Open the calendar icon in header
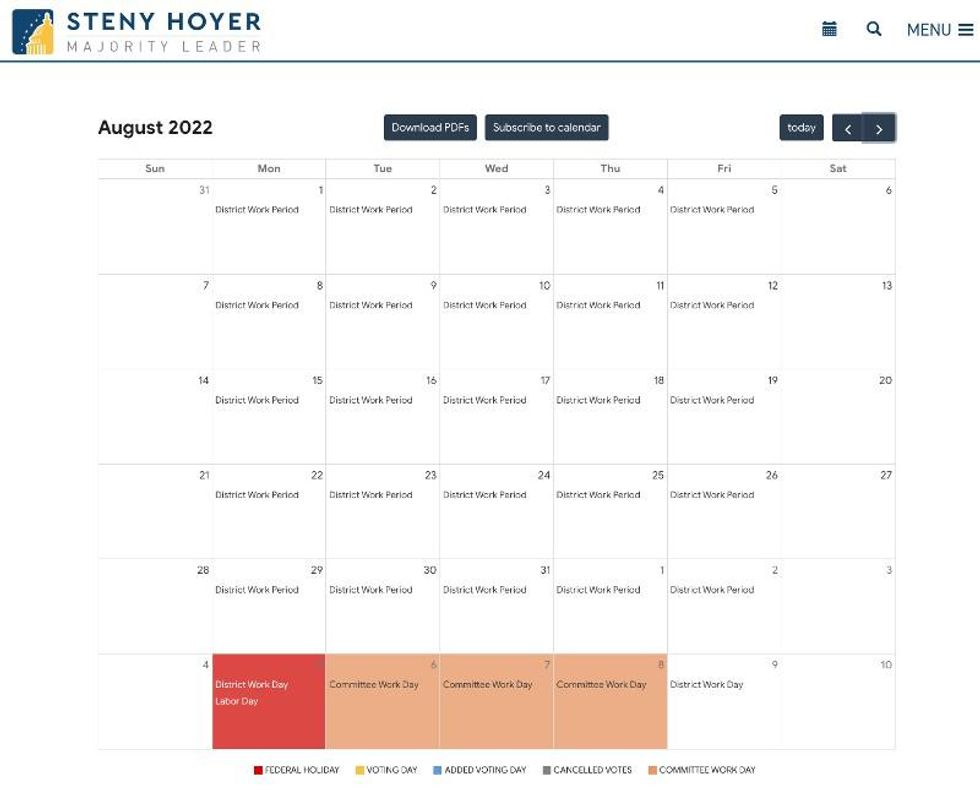 pyautogui.click(x=829, y=29)
